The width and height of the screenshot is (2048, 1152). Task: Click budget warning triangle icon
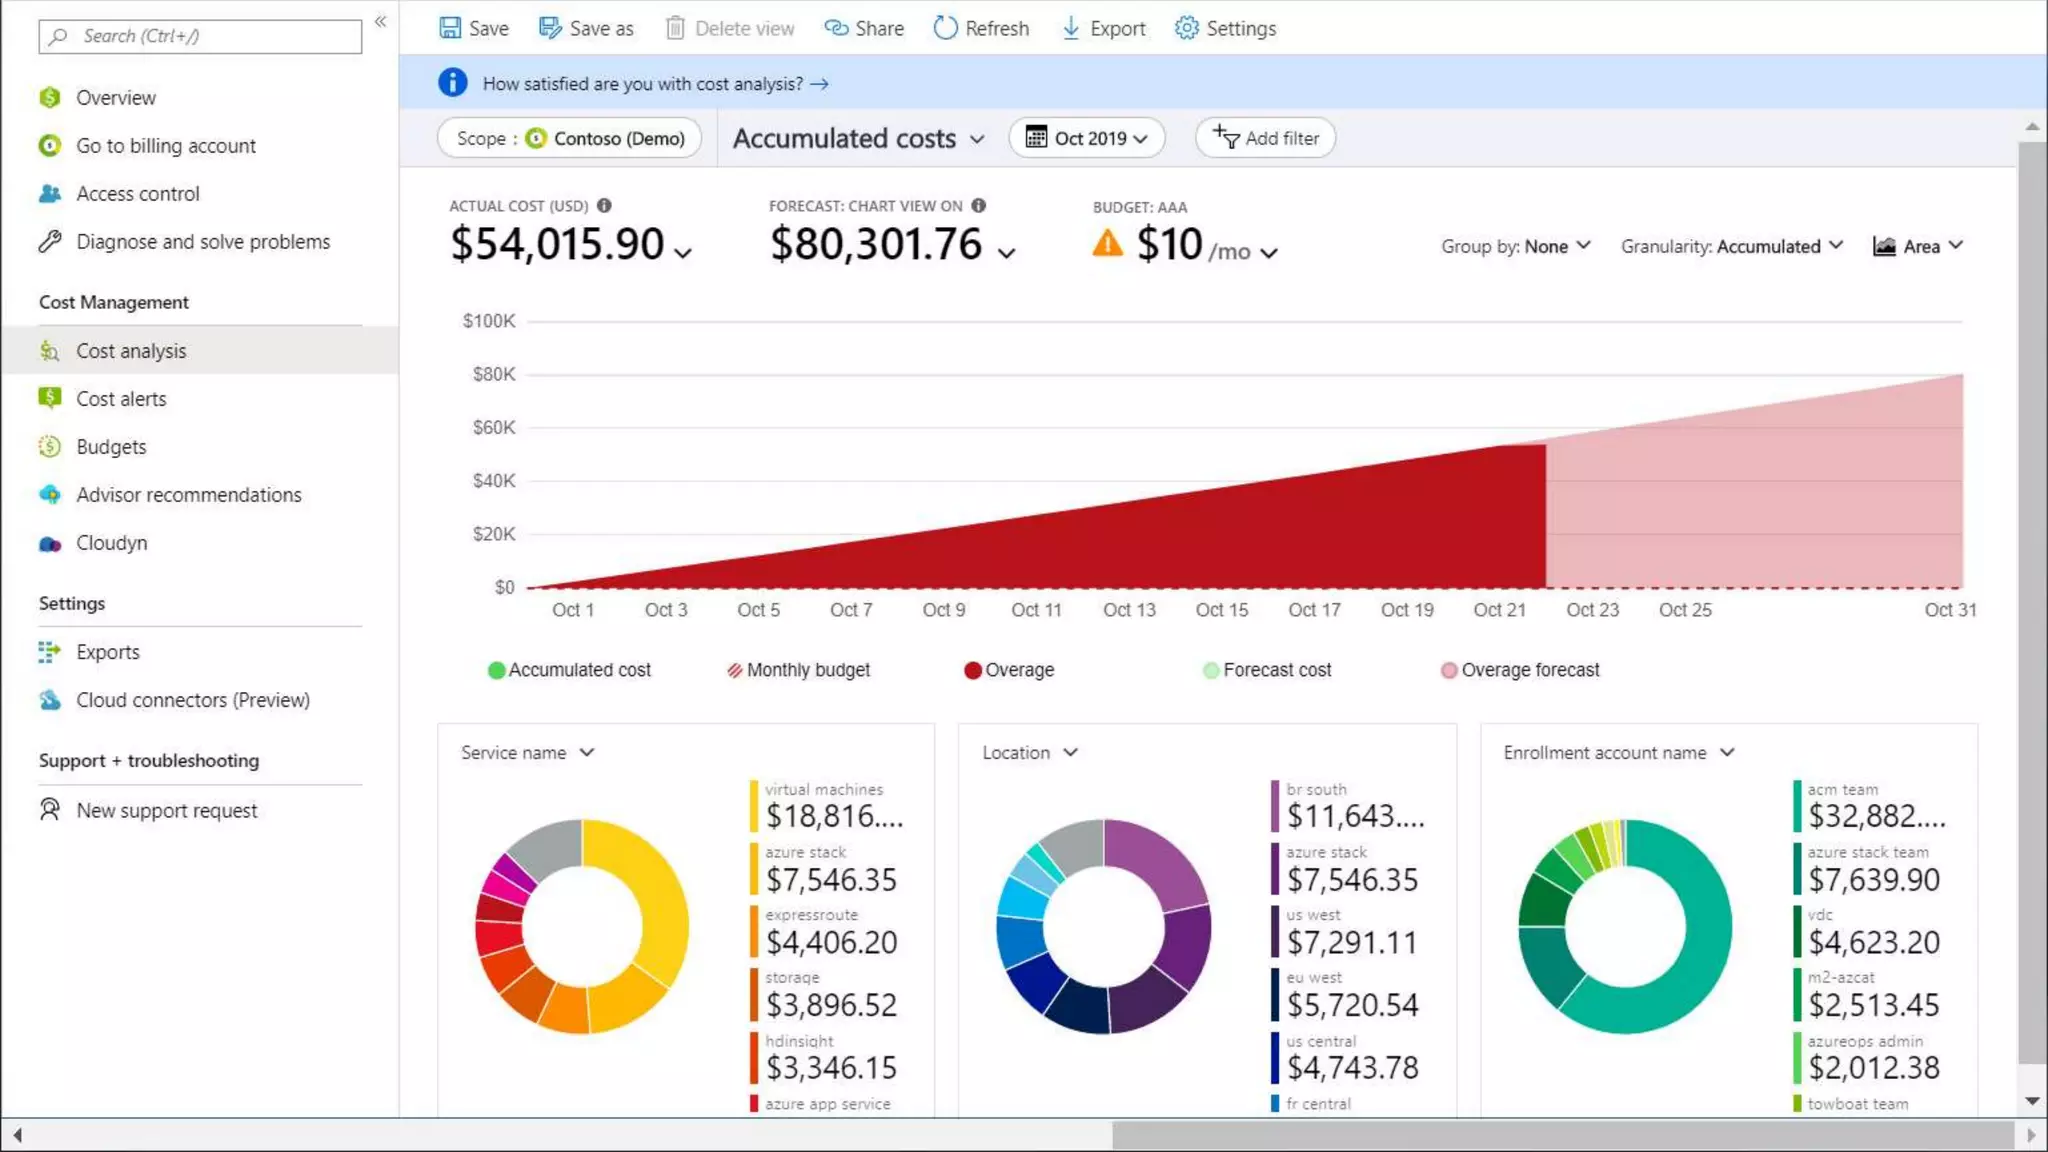(1107, 244)
